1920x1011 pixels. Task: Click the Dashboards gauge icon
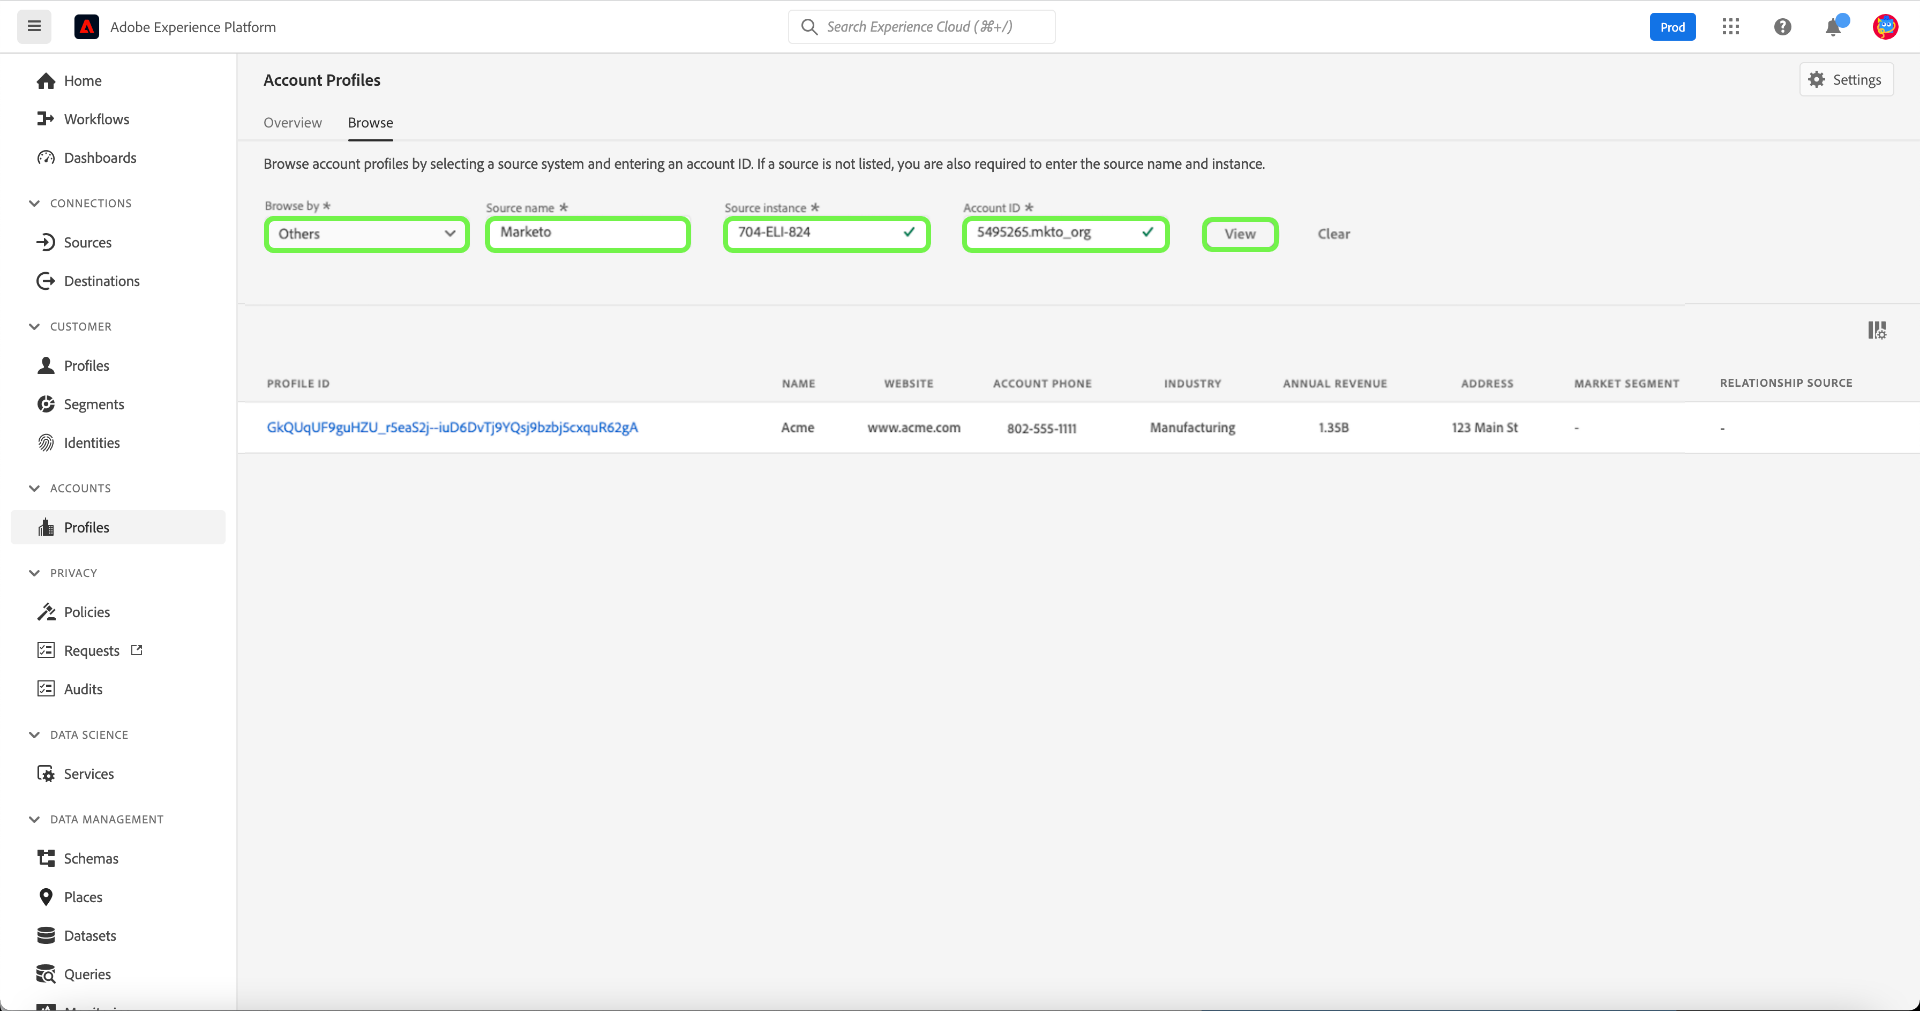point(46,158)
